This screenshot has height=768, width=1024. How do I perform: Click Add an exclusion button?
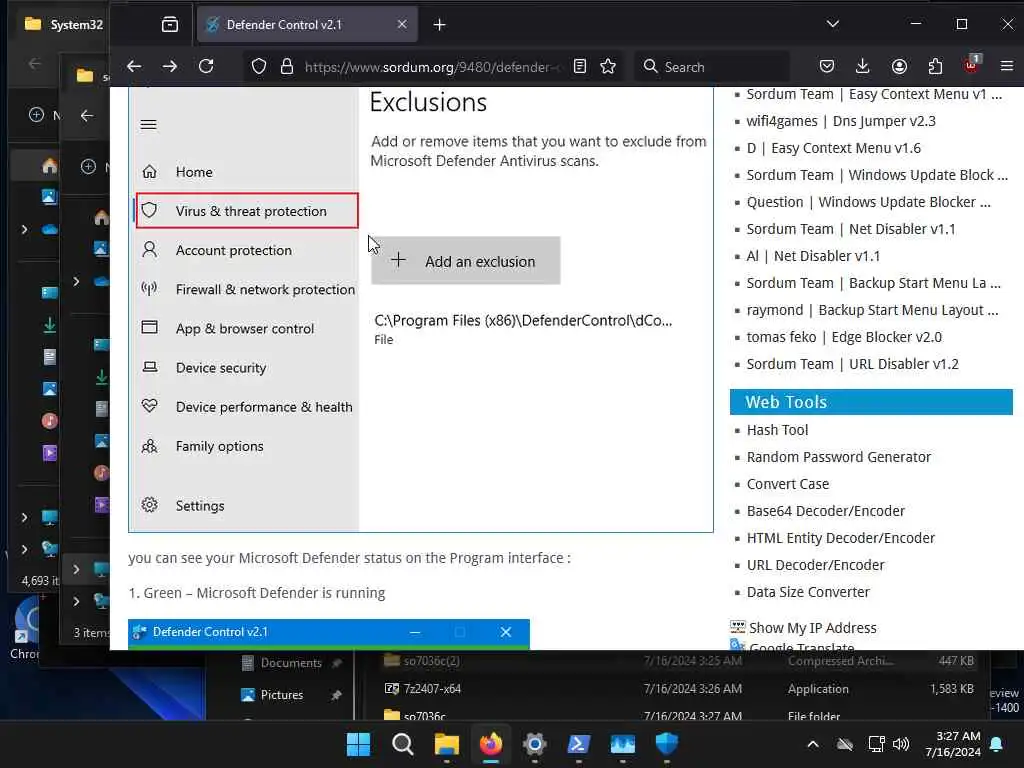click(466, 261)
